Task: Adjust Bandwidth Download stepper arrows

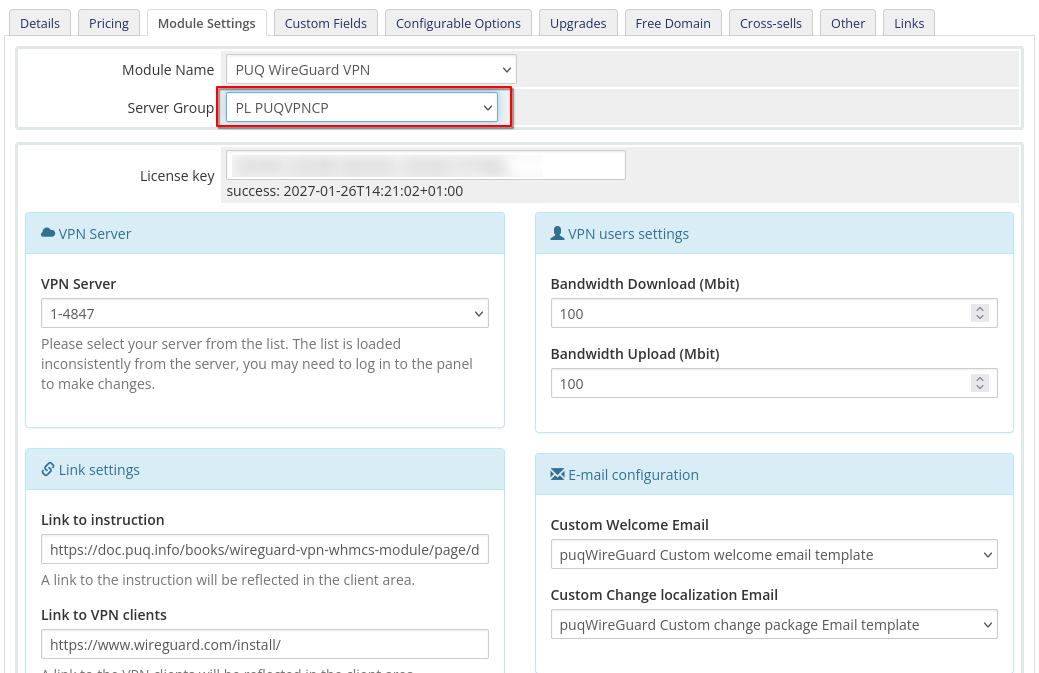Action: pyautogui.click(x=979, y=313)
